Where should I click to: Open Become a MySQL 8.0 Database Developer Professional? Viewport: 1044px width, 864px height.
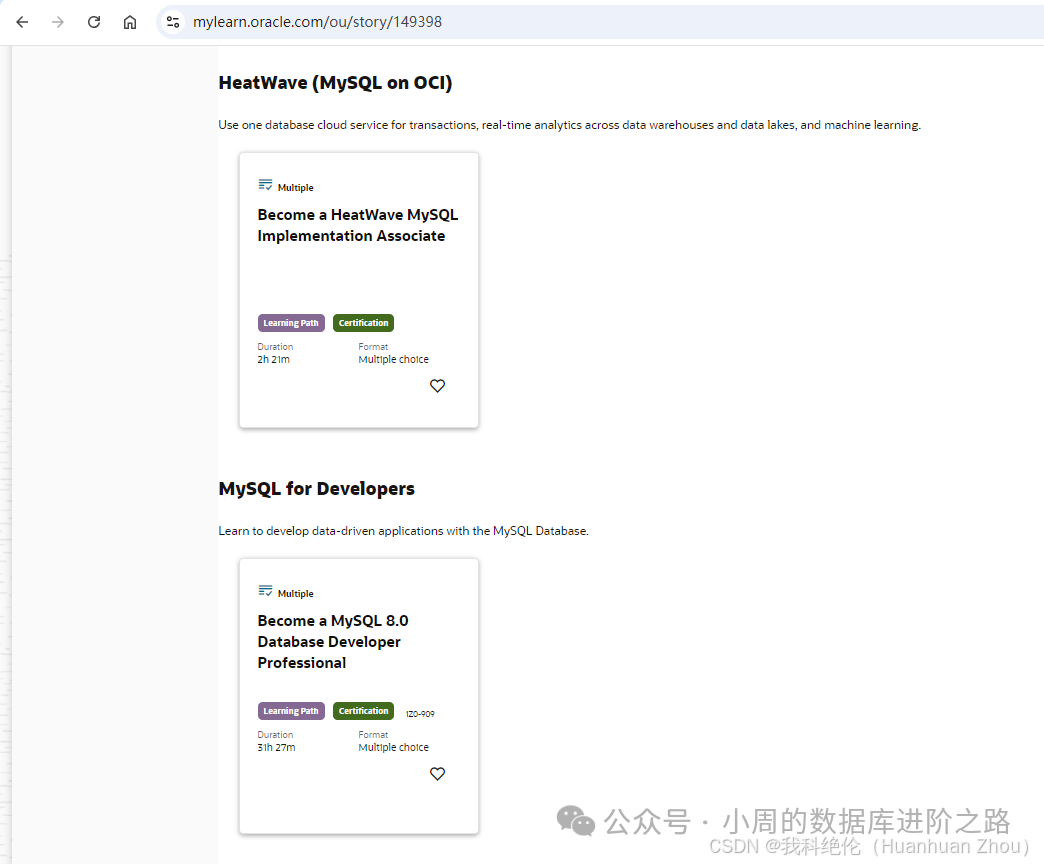pyautogui.click(x=333, y=642)
